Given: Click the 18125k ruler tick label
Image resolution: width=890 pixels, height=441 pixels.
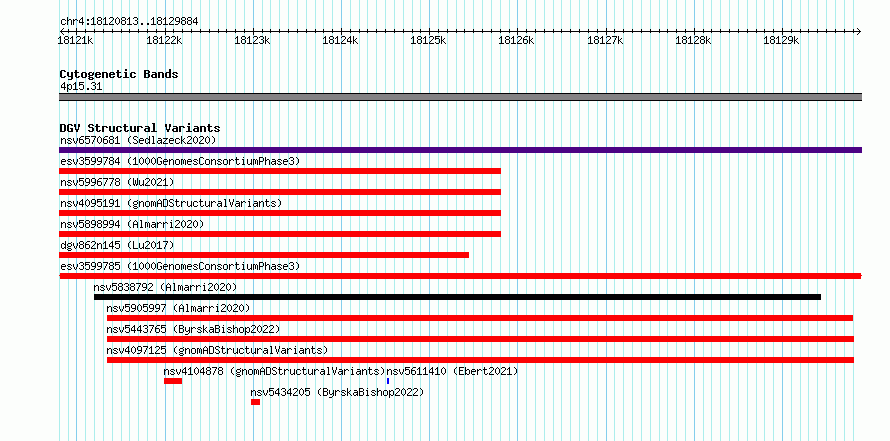Looking at the screenshot, I should [428, 41].
